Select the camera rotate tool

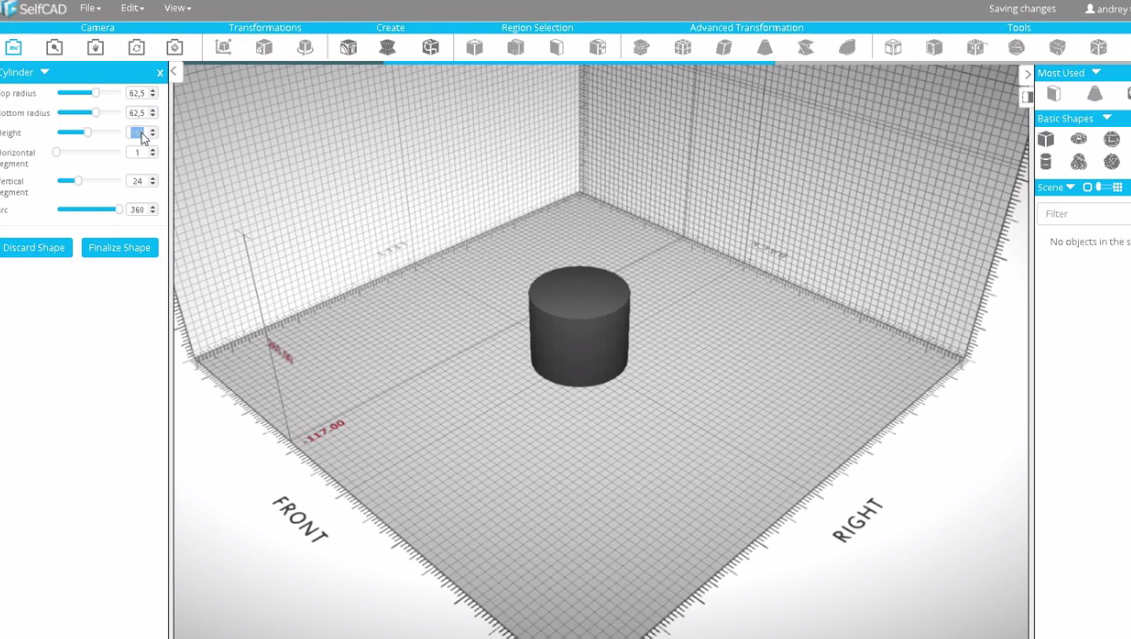click(136, 48)
